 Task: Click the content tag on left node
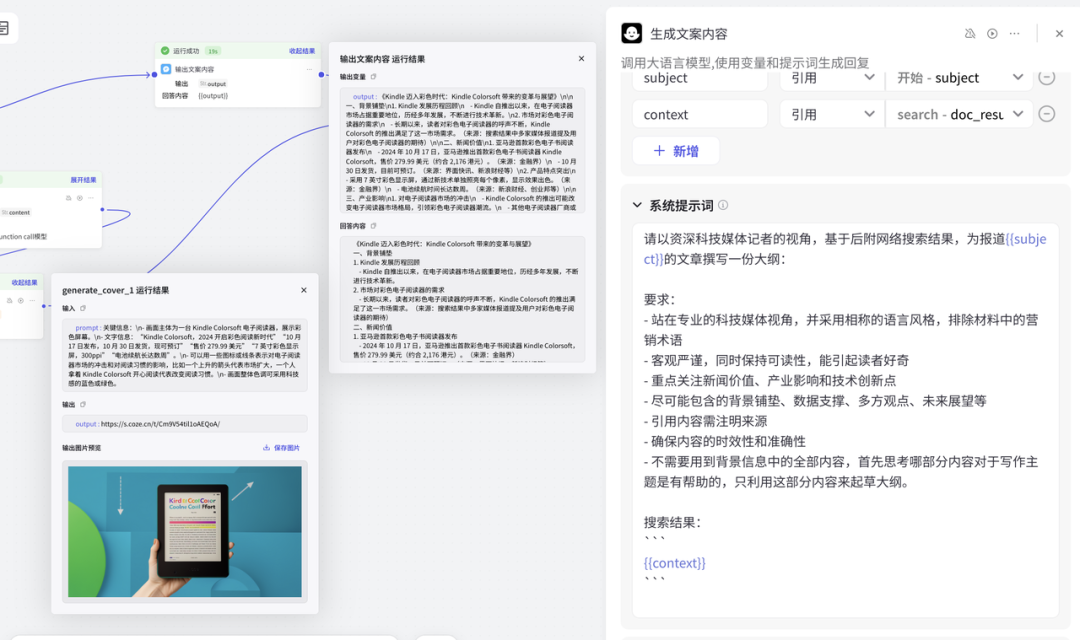pyautogui.click(x=16, y=212)
